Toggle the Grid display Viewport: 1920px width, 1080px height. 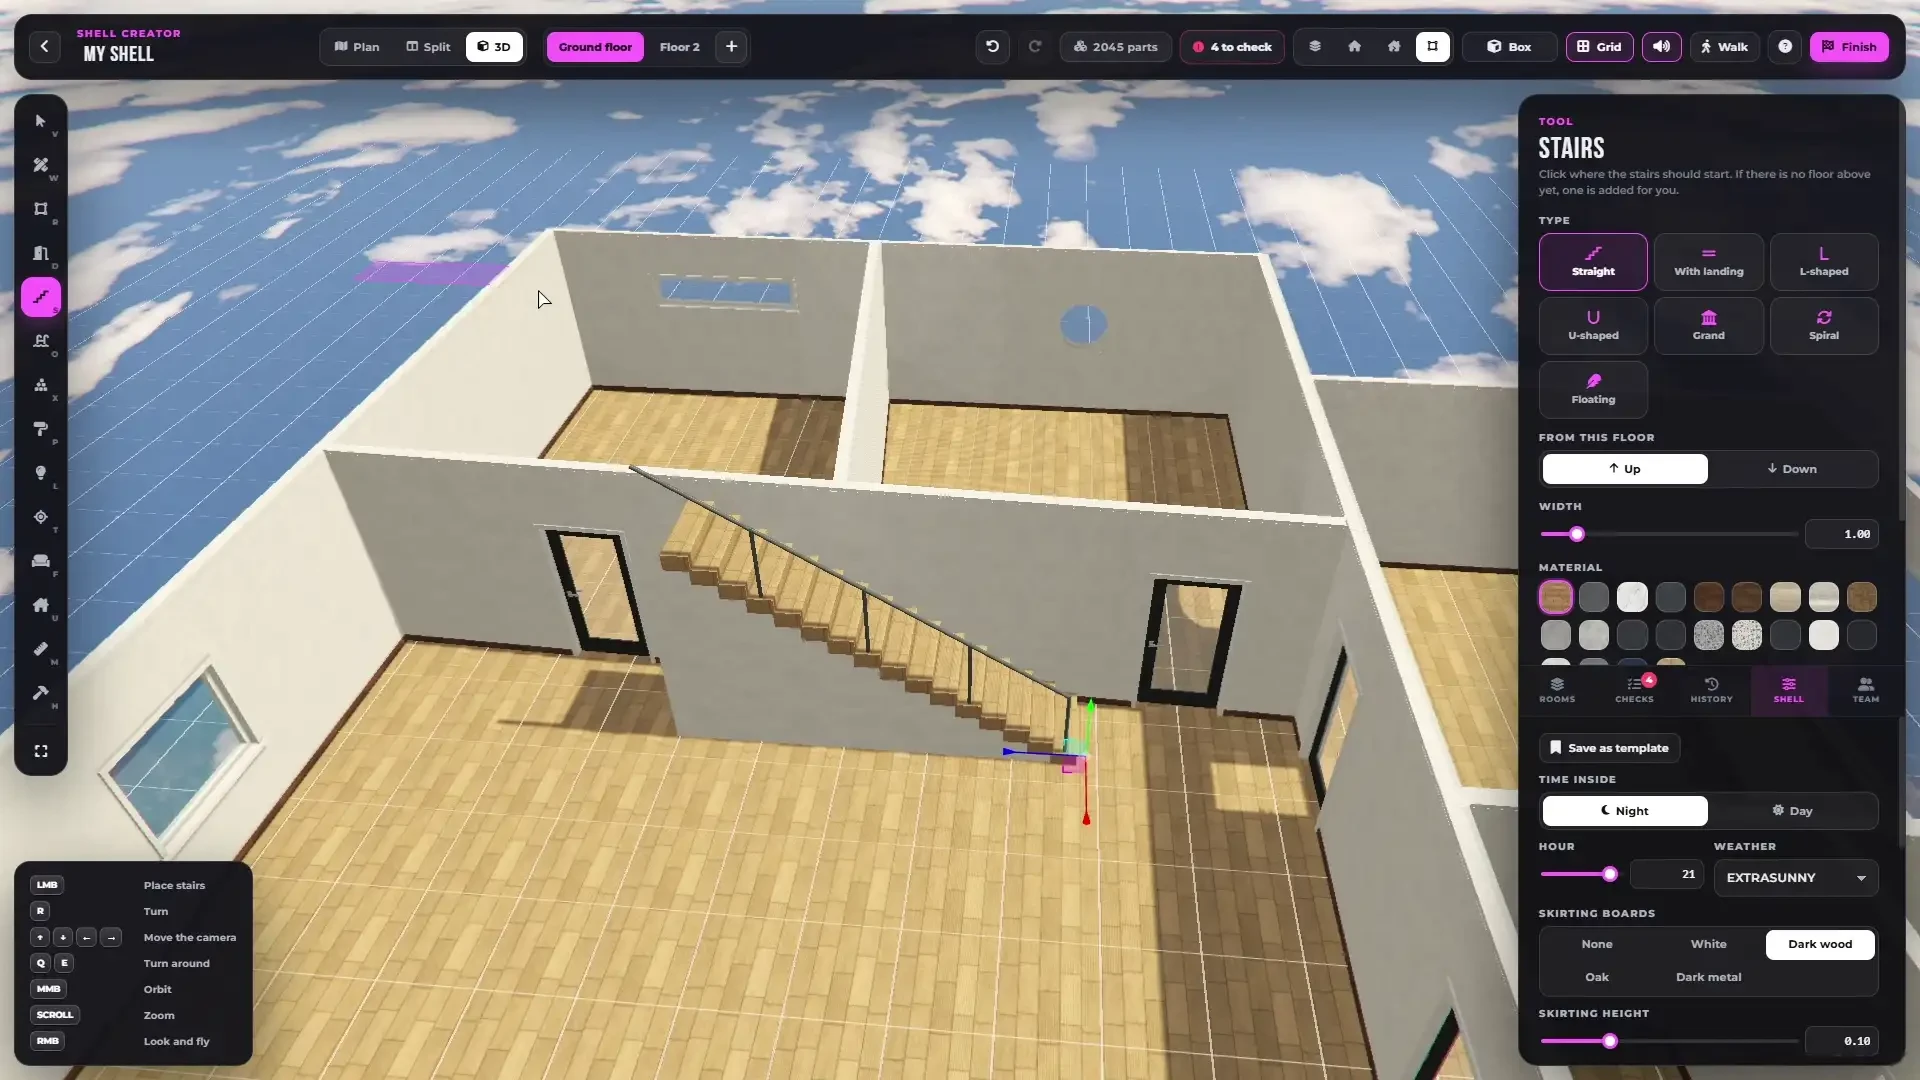coord(1599,47)
